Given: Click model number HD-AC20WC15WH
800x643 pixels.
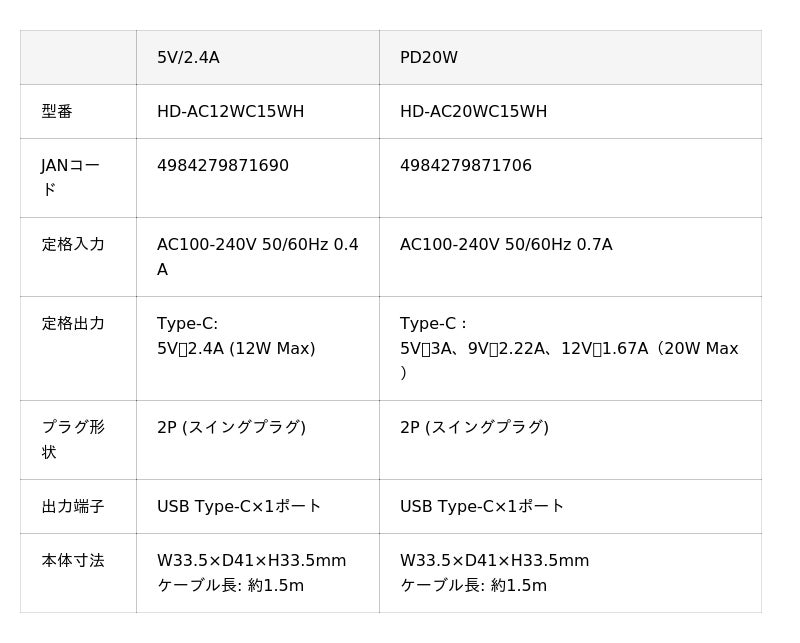Looking at the screenshot, I should 473,112.
